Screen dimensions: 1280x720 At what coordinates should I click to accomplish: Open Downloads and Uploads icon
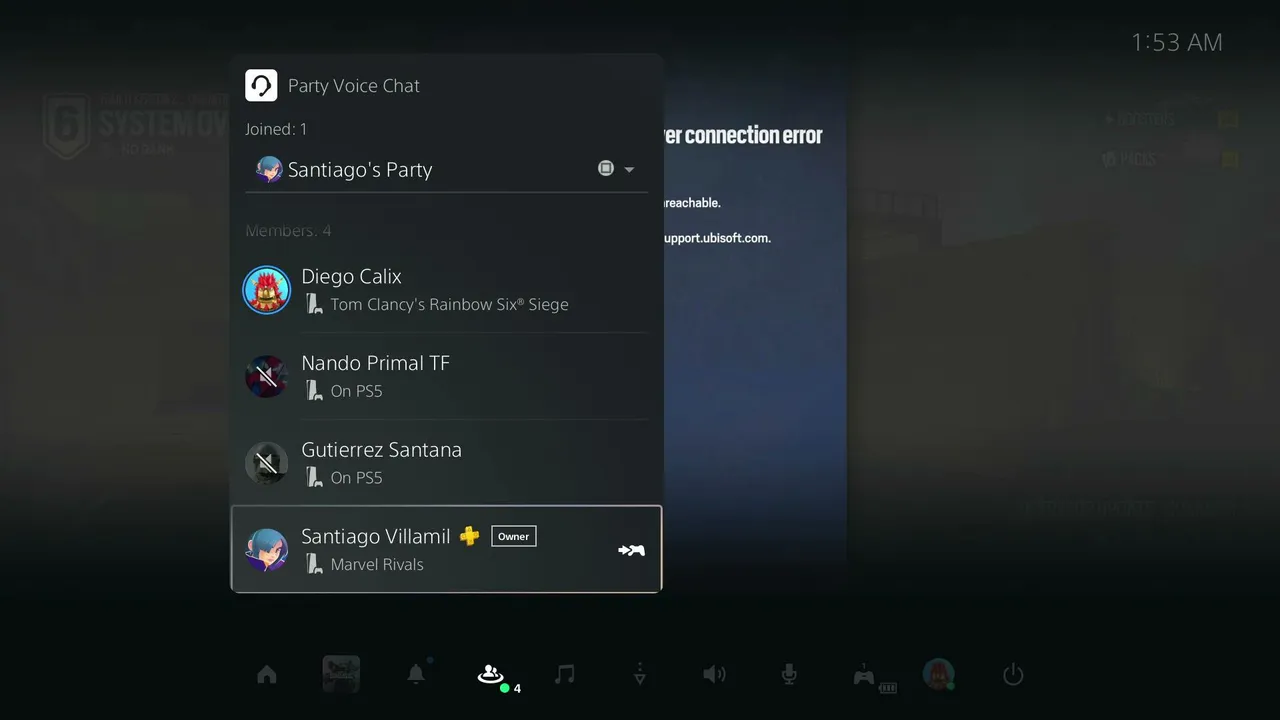pos(640,675)
